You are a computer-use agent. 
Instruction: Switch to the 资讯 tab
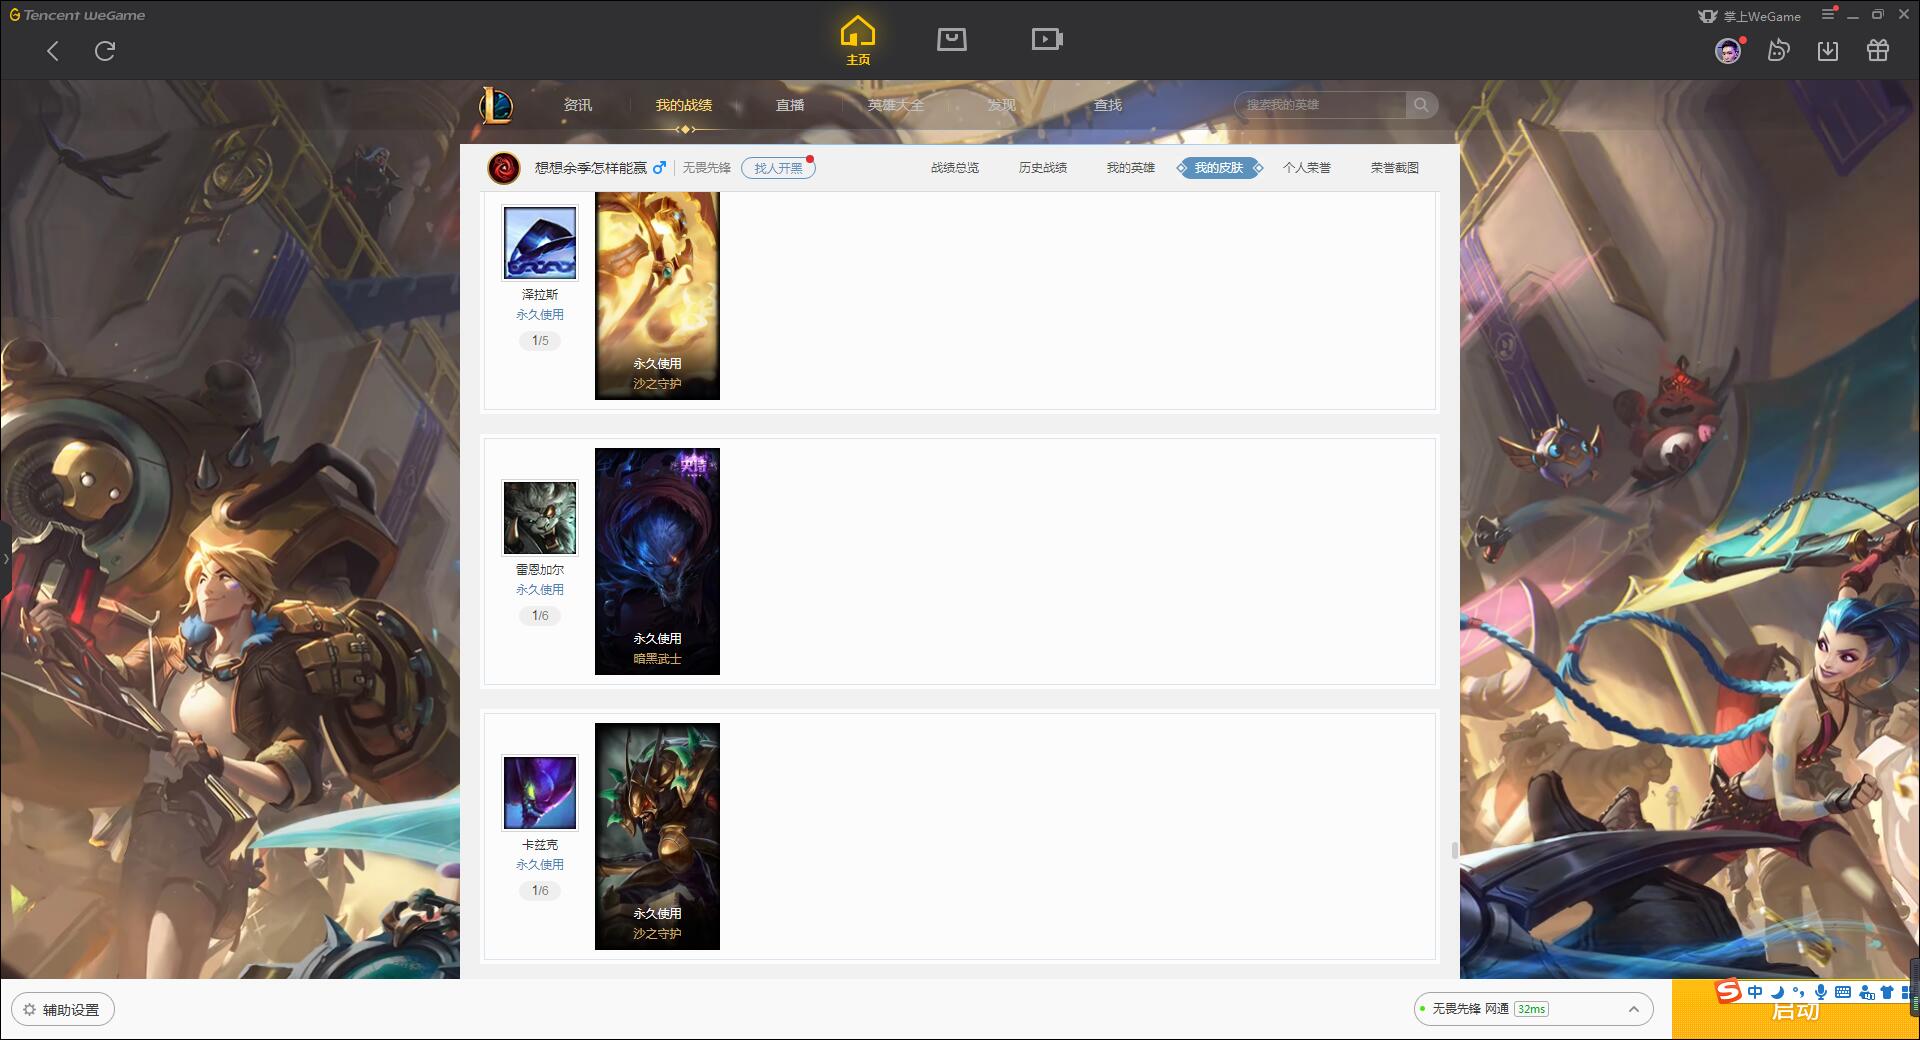(x=578, y=105)
